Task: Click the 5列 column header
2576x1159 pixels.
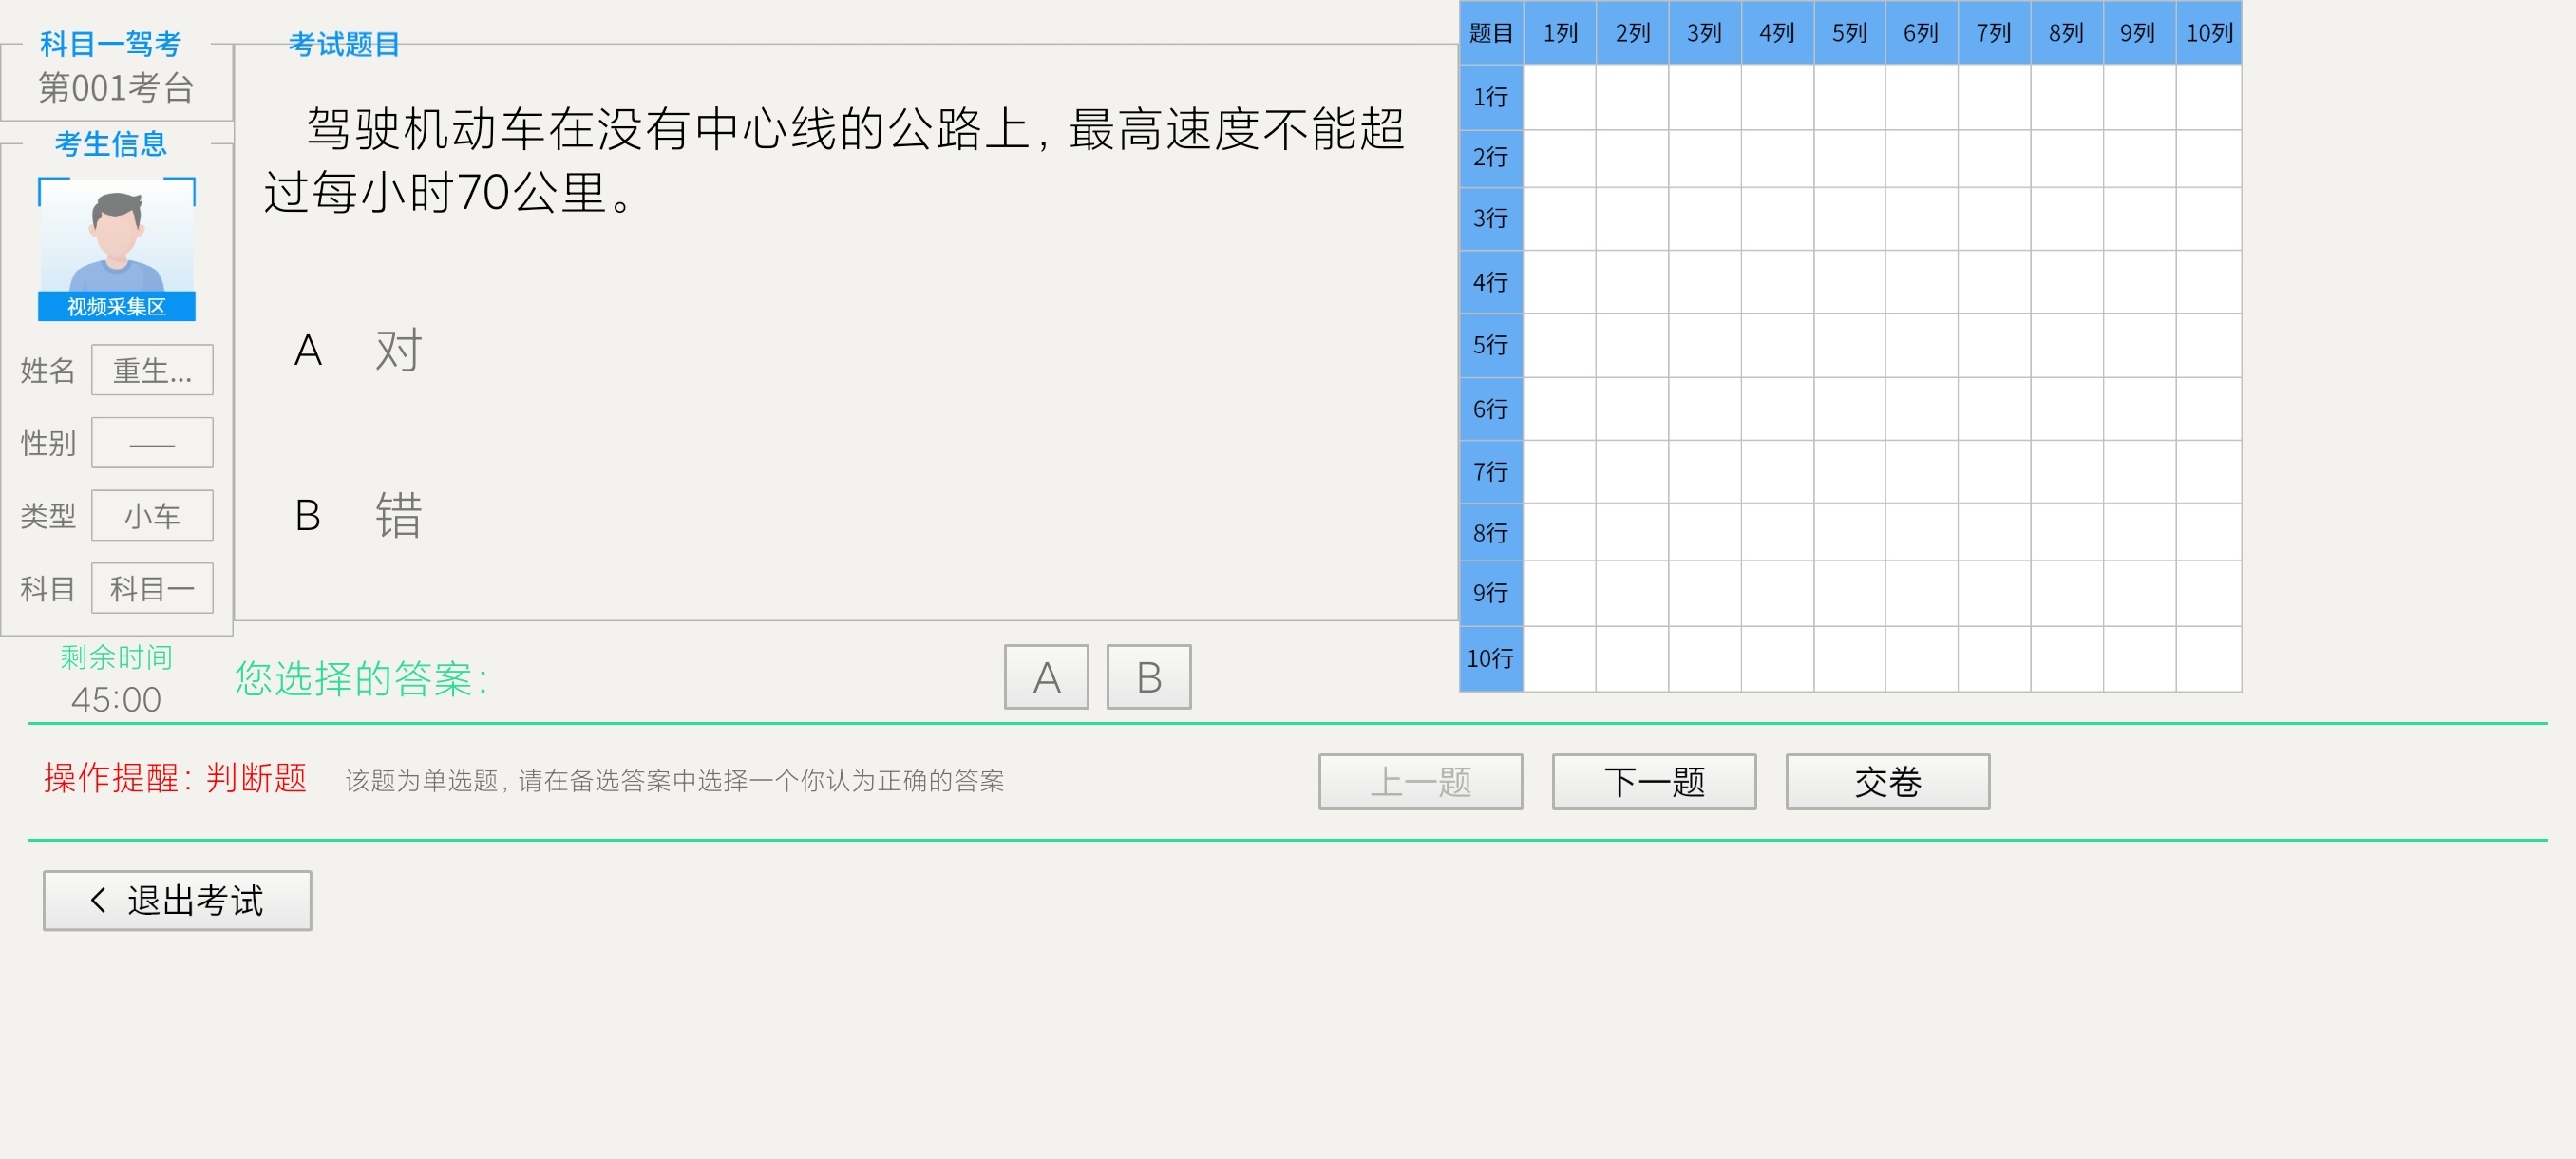Action: pyautogui.click(x=1849, y=33)
